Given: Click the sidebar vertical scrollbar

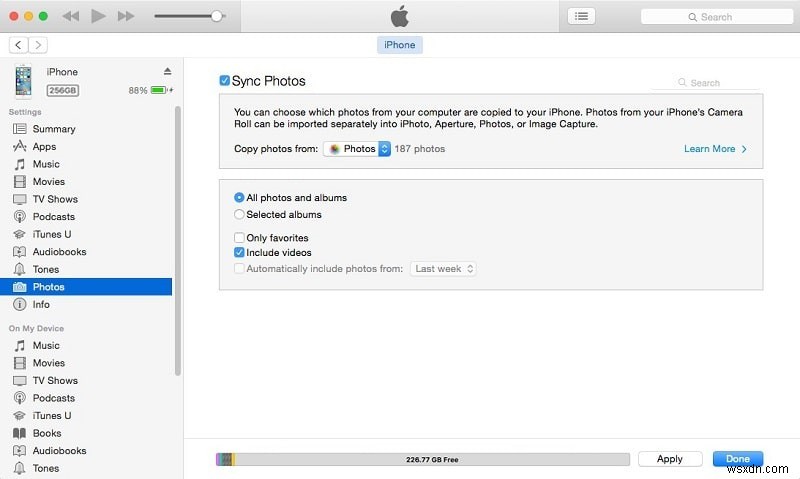Looking at the screenshot, I should tap(178, 241).
